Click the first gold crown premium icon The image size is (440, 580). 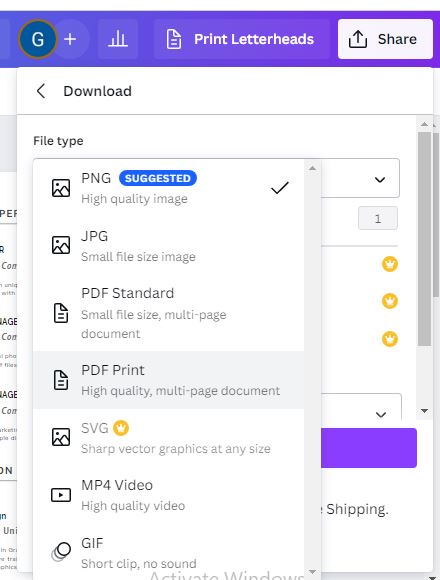390,264
